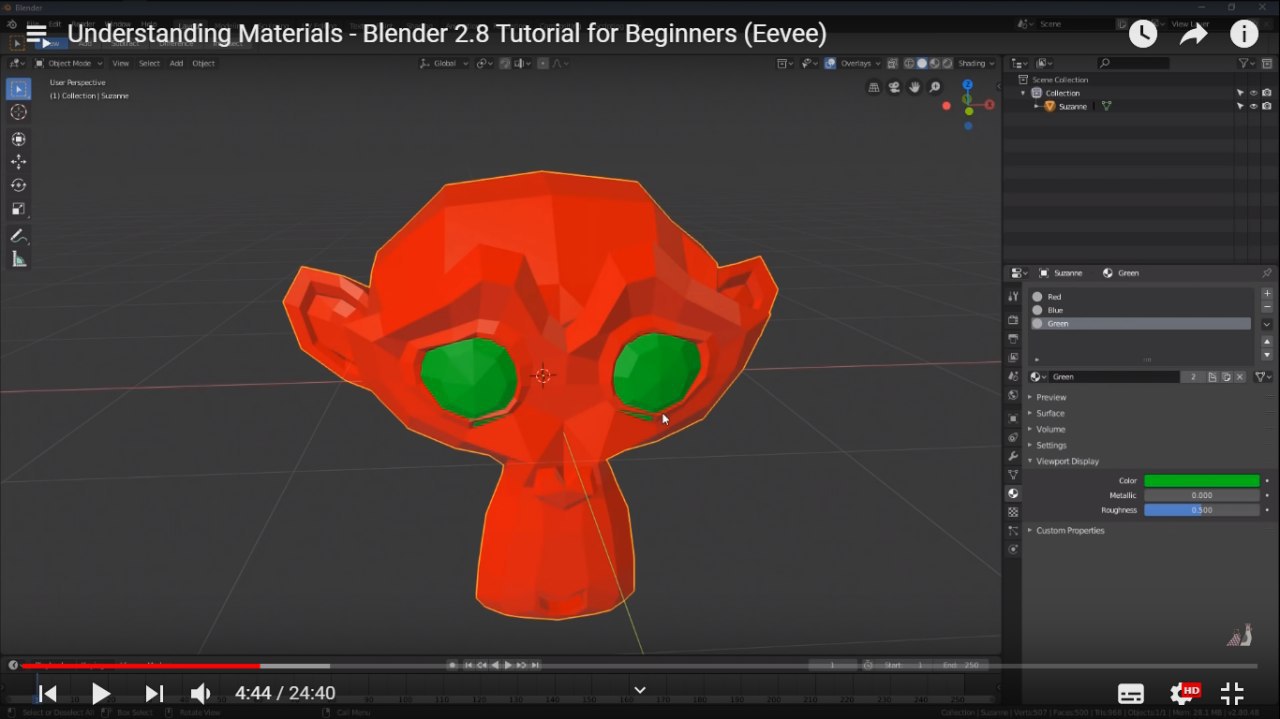Expand the Suzanne object in outliner

pos(1036,106)
